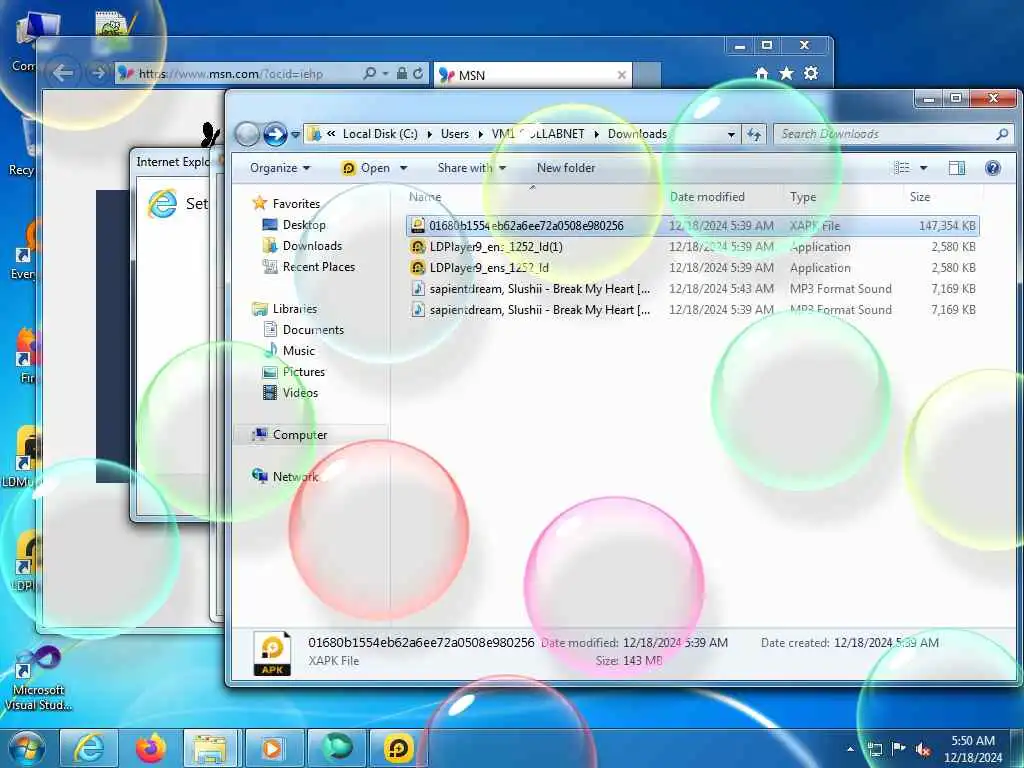The width and height of the screenshot is (1024, 768).
Task: Change the view using the view icon
Action: pos(902,168)
